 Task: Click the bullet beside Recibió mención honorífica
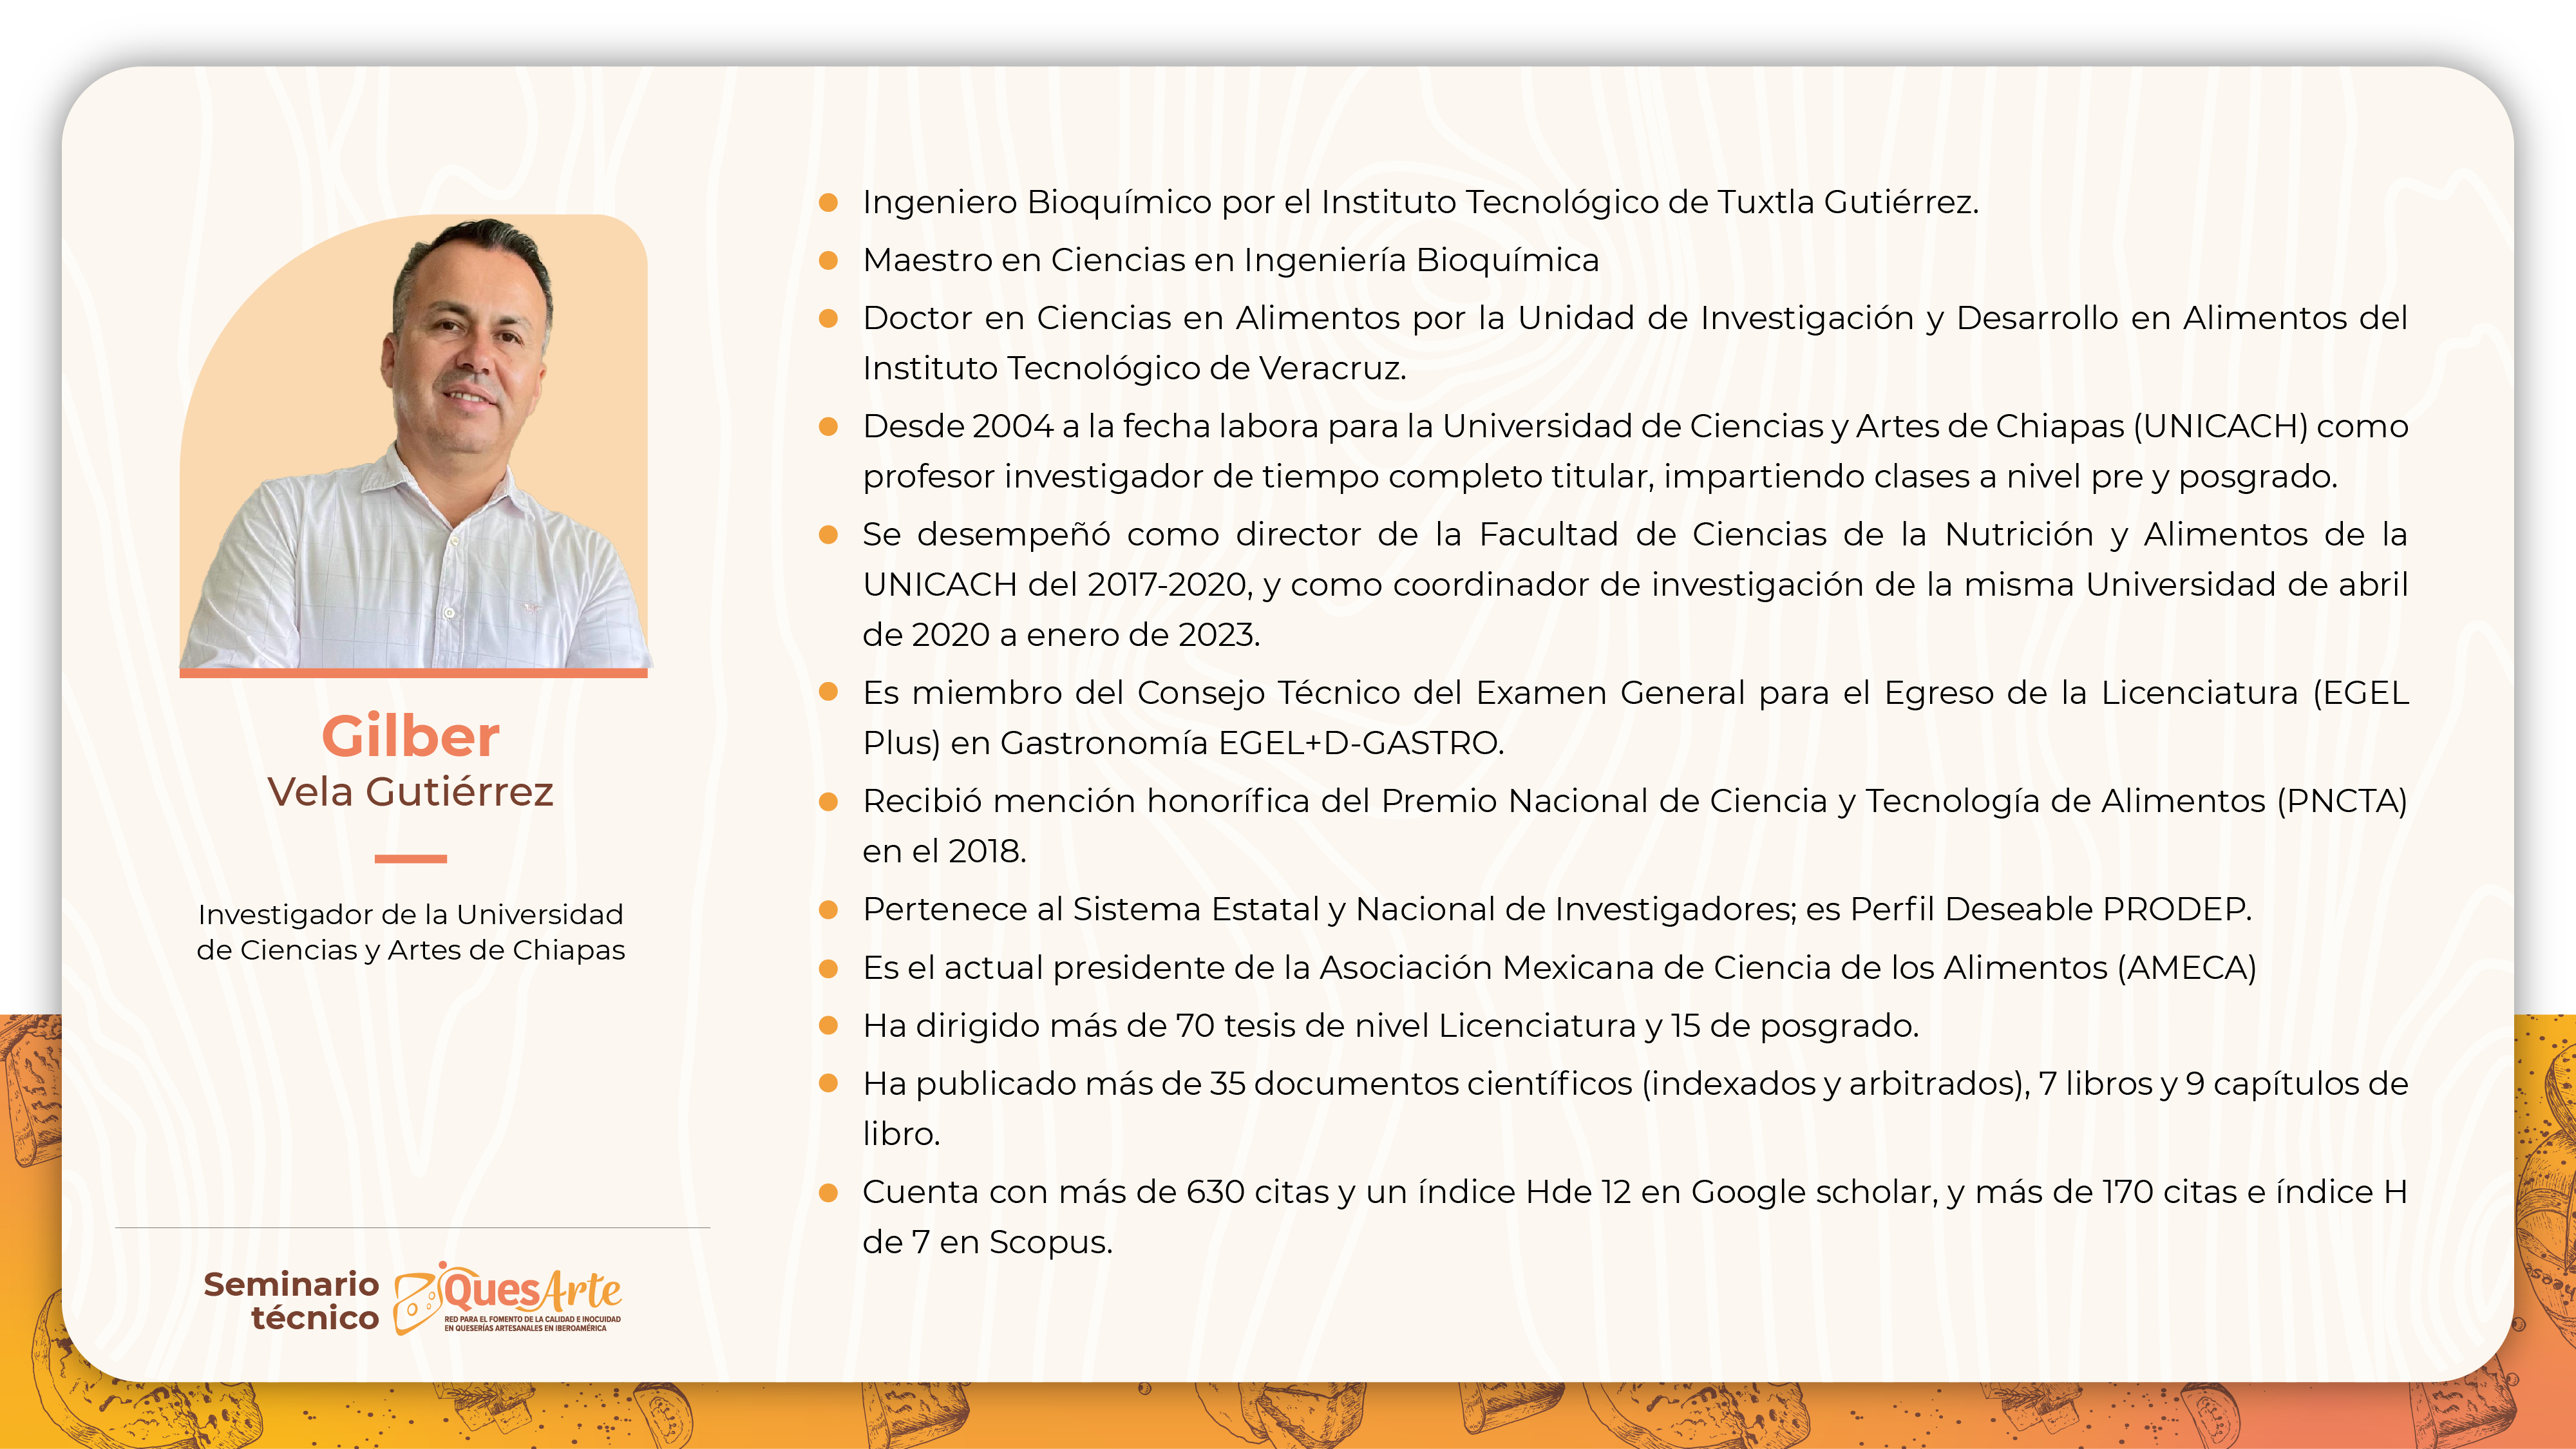pos(828,802)
